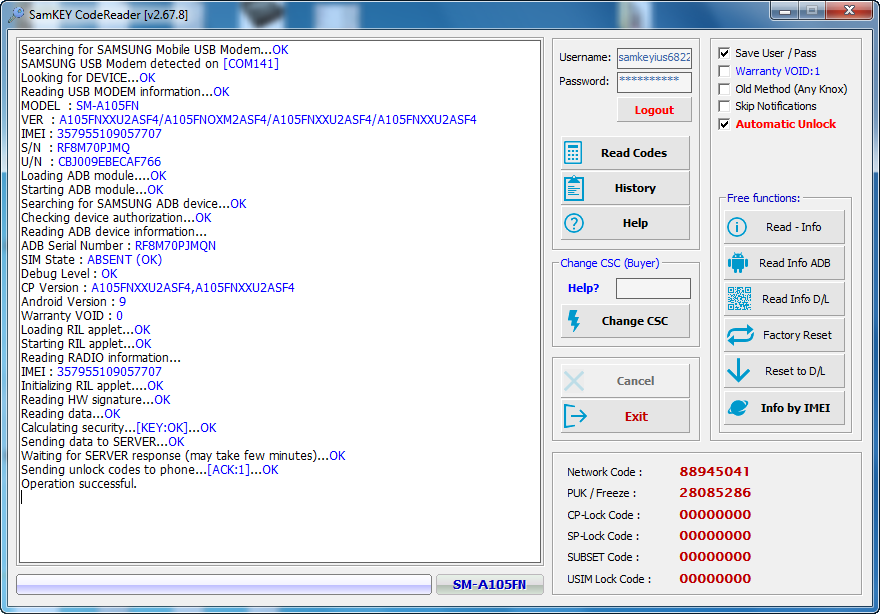The width and height of the screenshot is (880, 614).
Task: Click the question mark icon on Help
Action: pyautogui.click(x=574, y=223)
